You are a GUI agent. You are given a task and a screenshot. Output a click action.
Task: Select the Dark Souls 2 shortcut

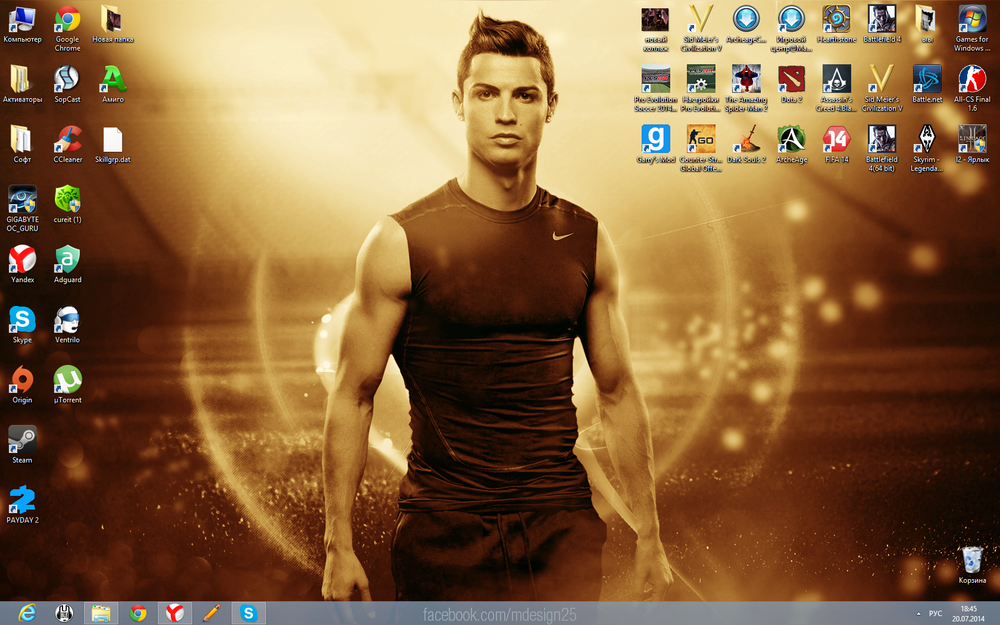click(x=746, y=140)
